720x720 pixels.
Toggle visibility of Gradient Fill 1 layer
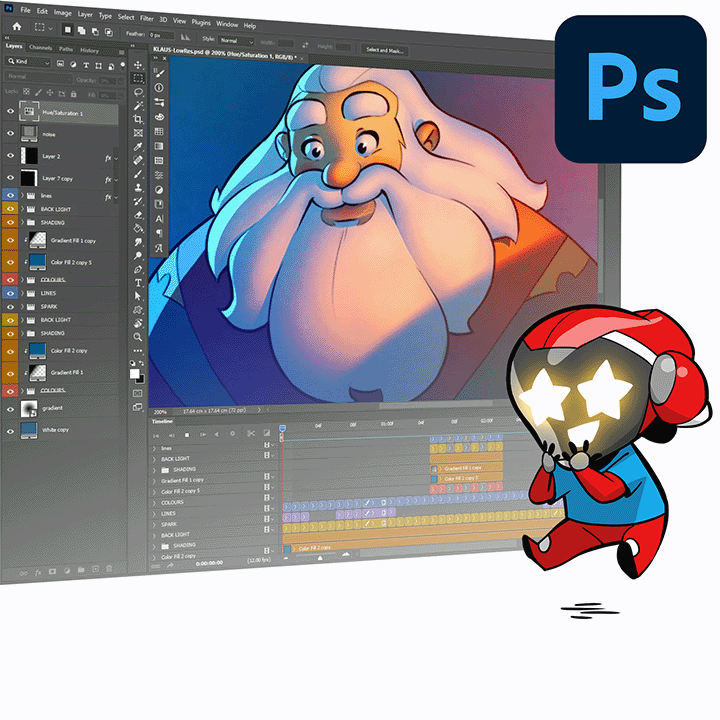[10, 373]
